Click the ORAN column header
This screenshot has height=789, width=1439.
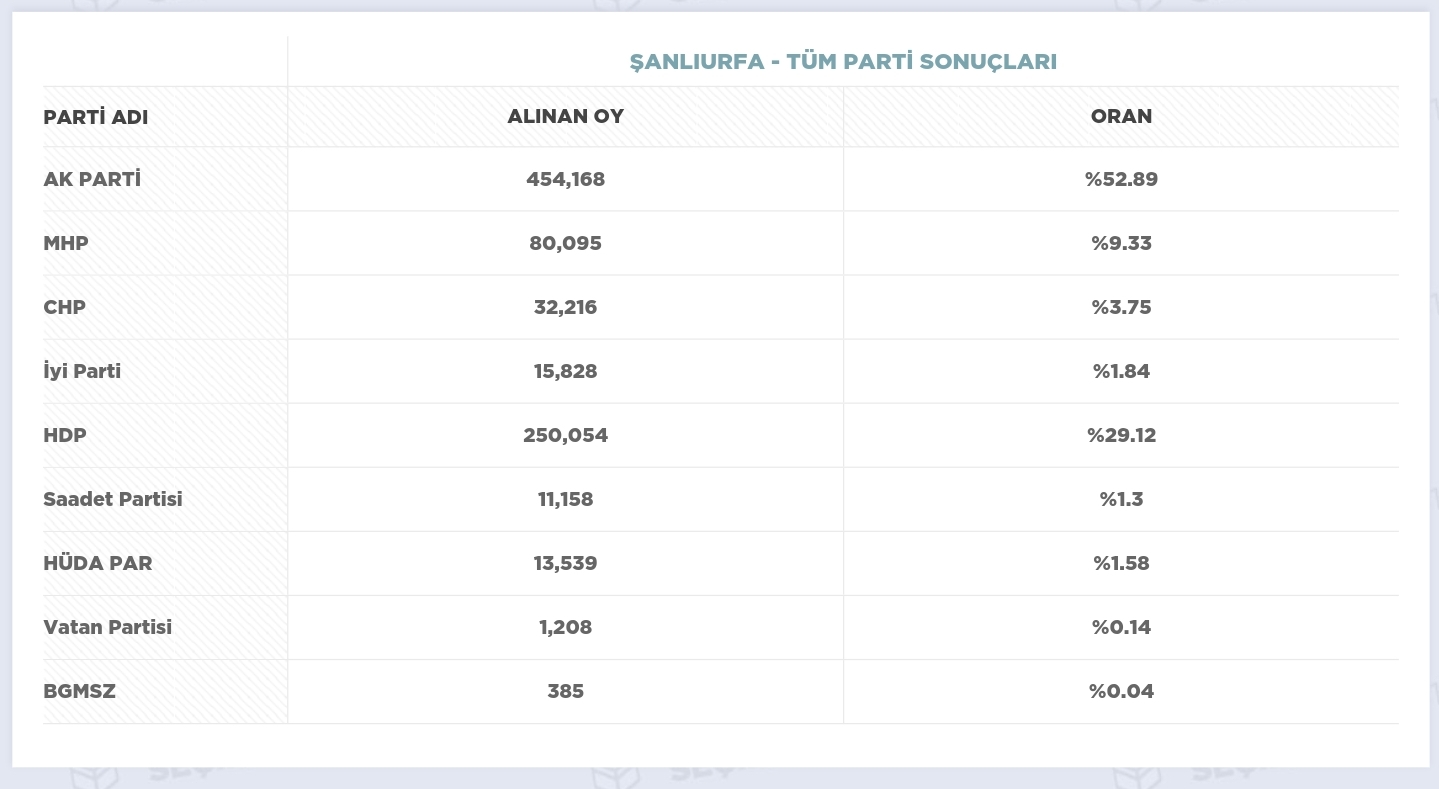(1121, 116)
